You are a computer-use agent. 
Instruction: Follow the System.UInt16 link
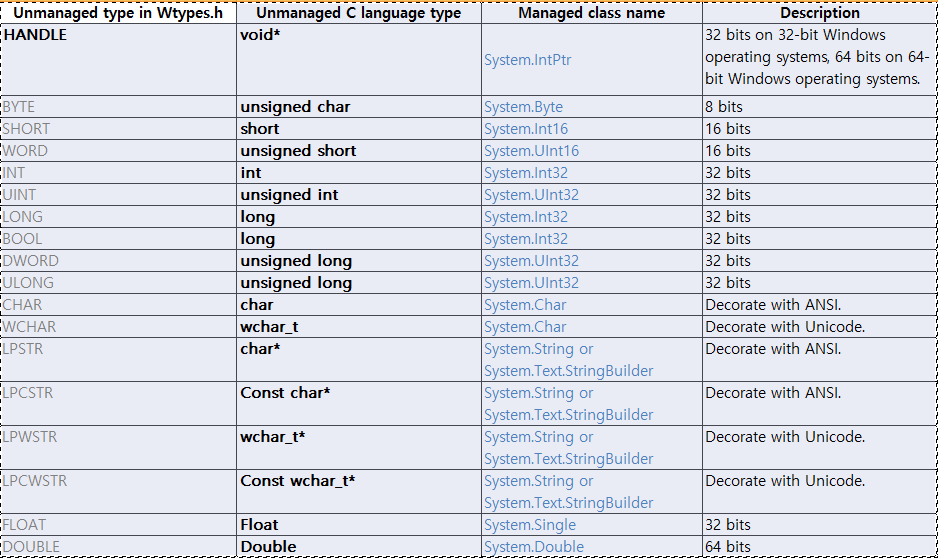click(531, 151)
